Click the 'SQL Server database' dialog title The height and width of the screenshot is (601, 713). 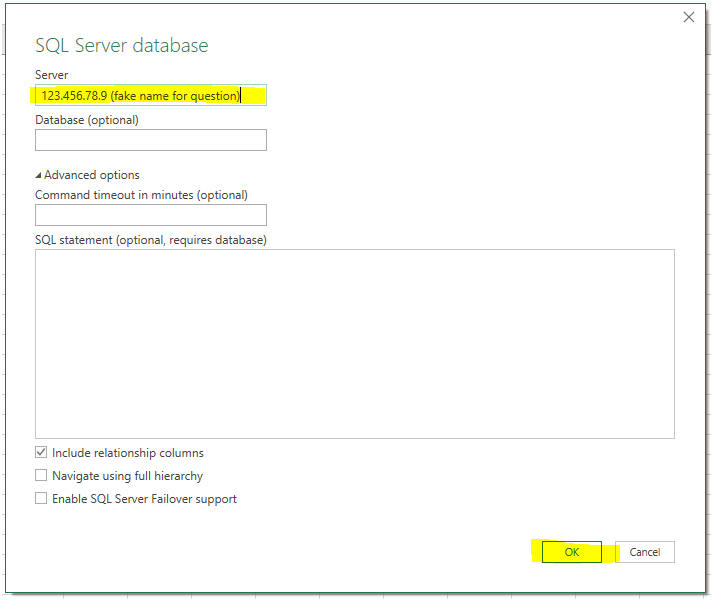122,45
